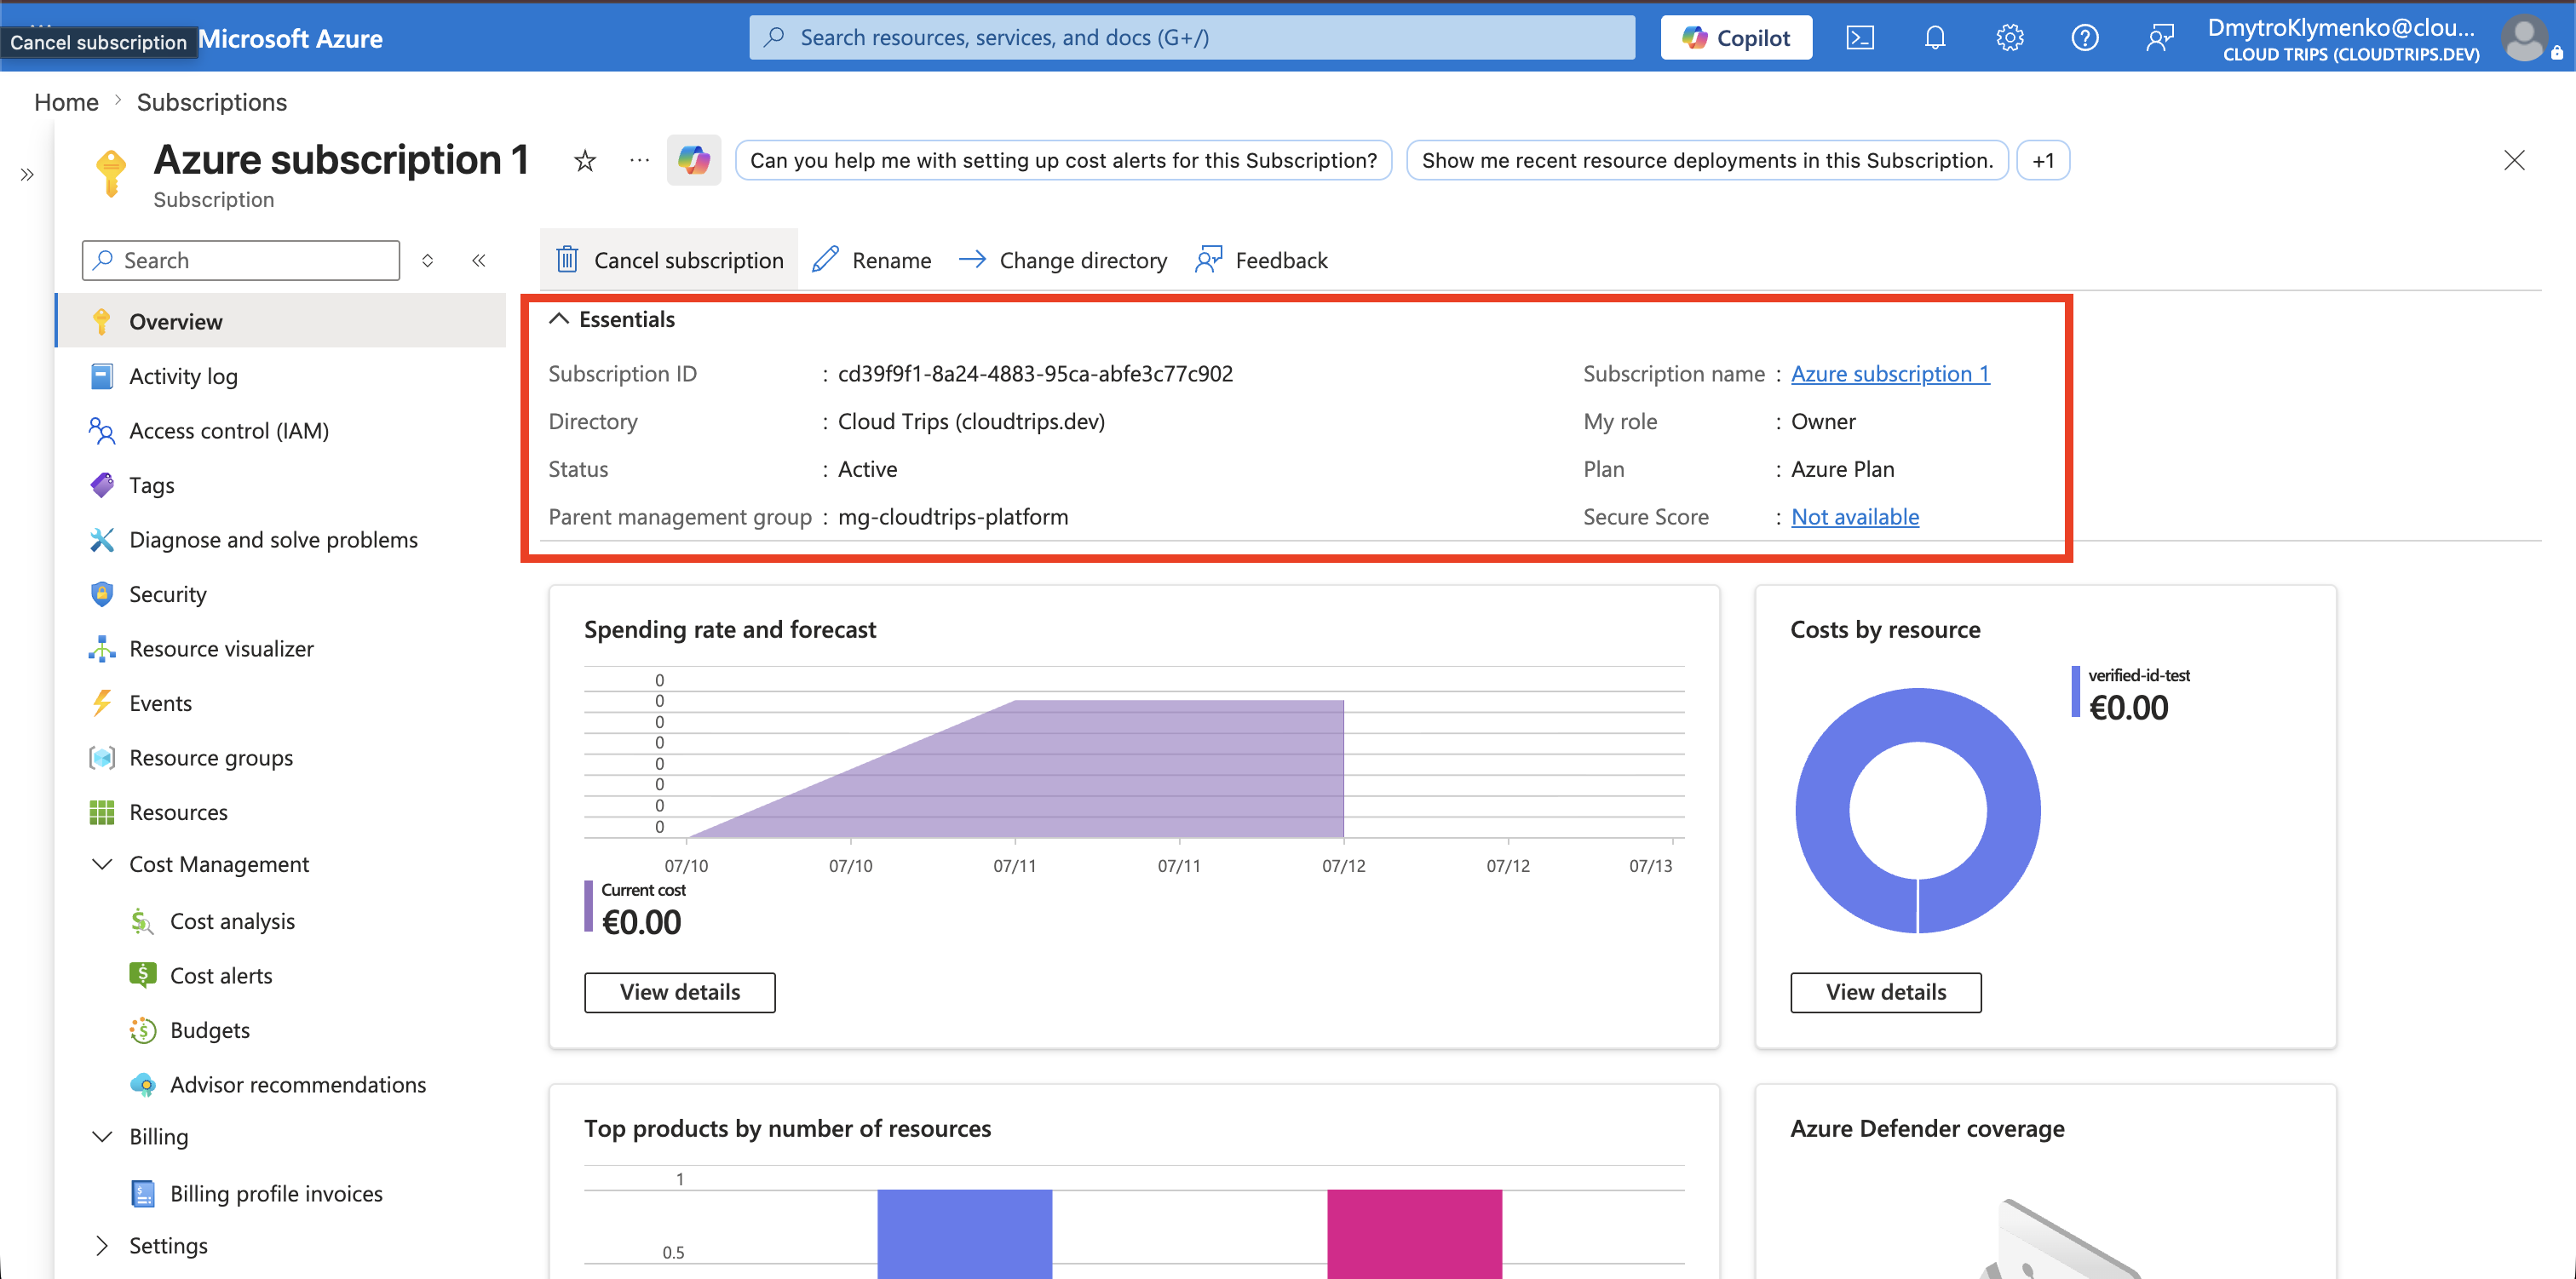Click the cost alerts Copilot suggestion
The image size is (2576, 1279).
[1063, 161]
